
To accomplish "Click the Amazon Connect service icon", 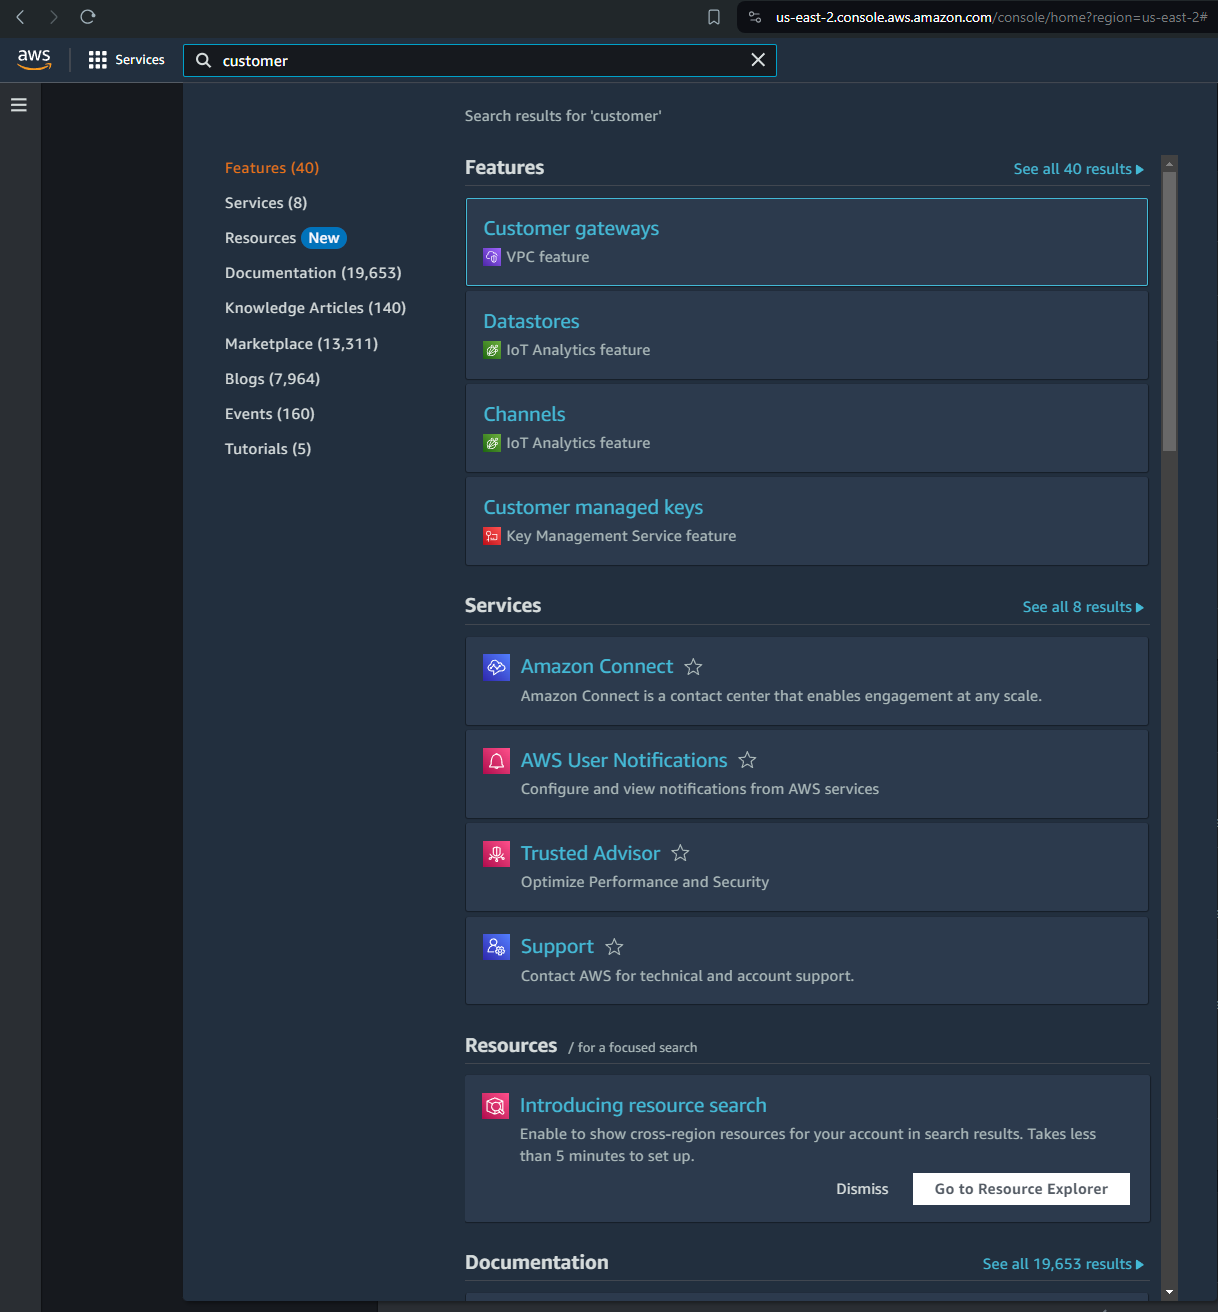I will point(496,667).
